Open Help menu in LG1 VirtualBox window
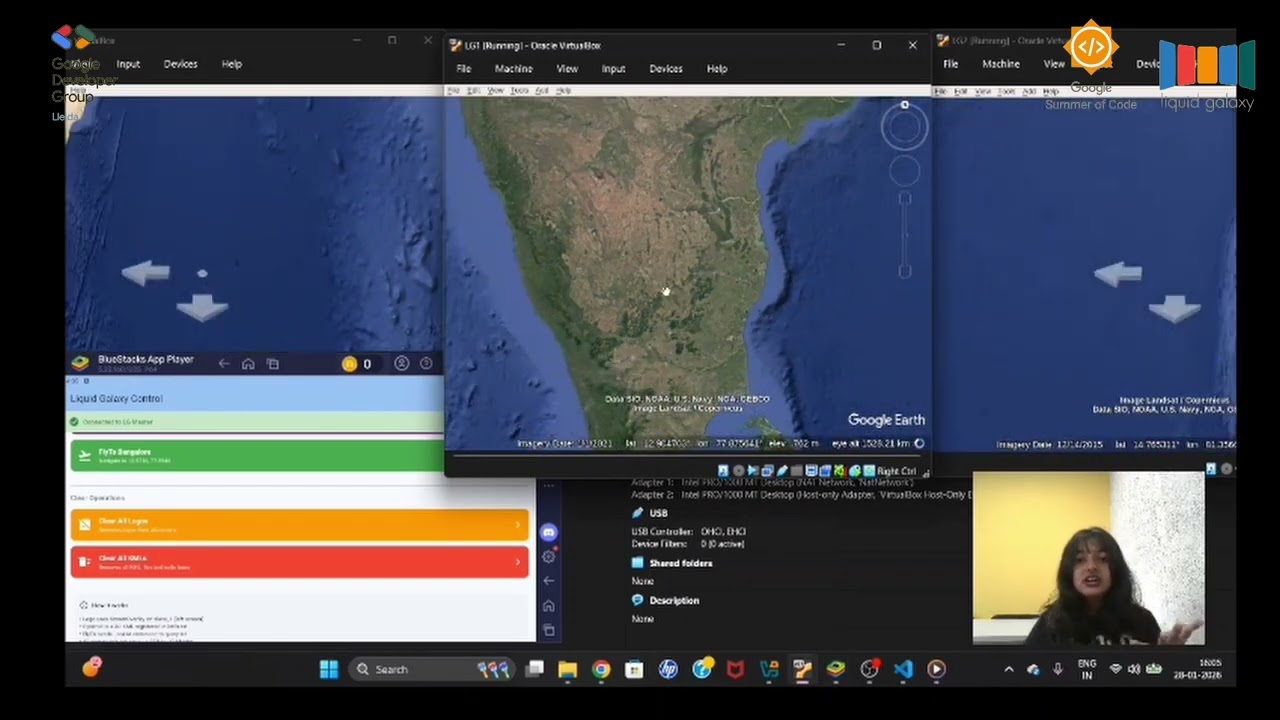Image resolution: width=1280 pixels, height=720 pixels. [x=717, y=69]
